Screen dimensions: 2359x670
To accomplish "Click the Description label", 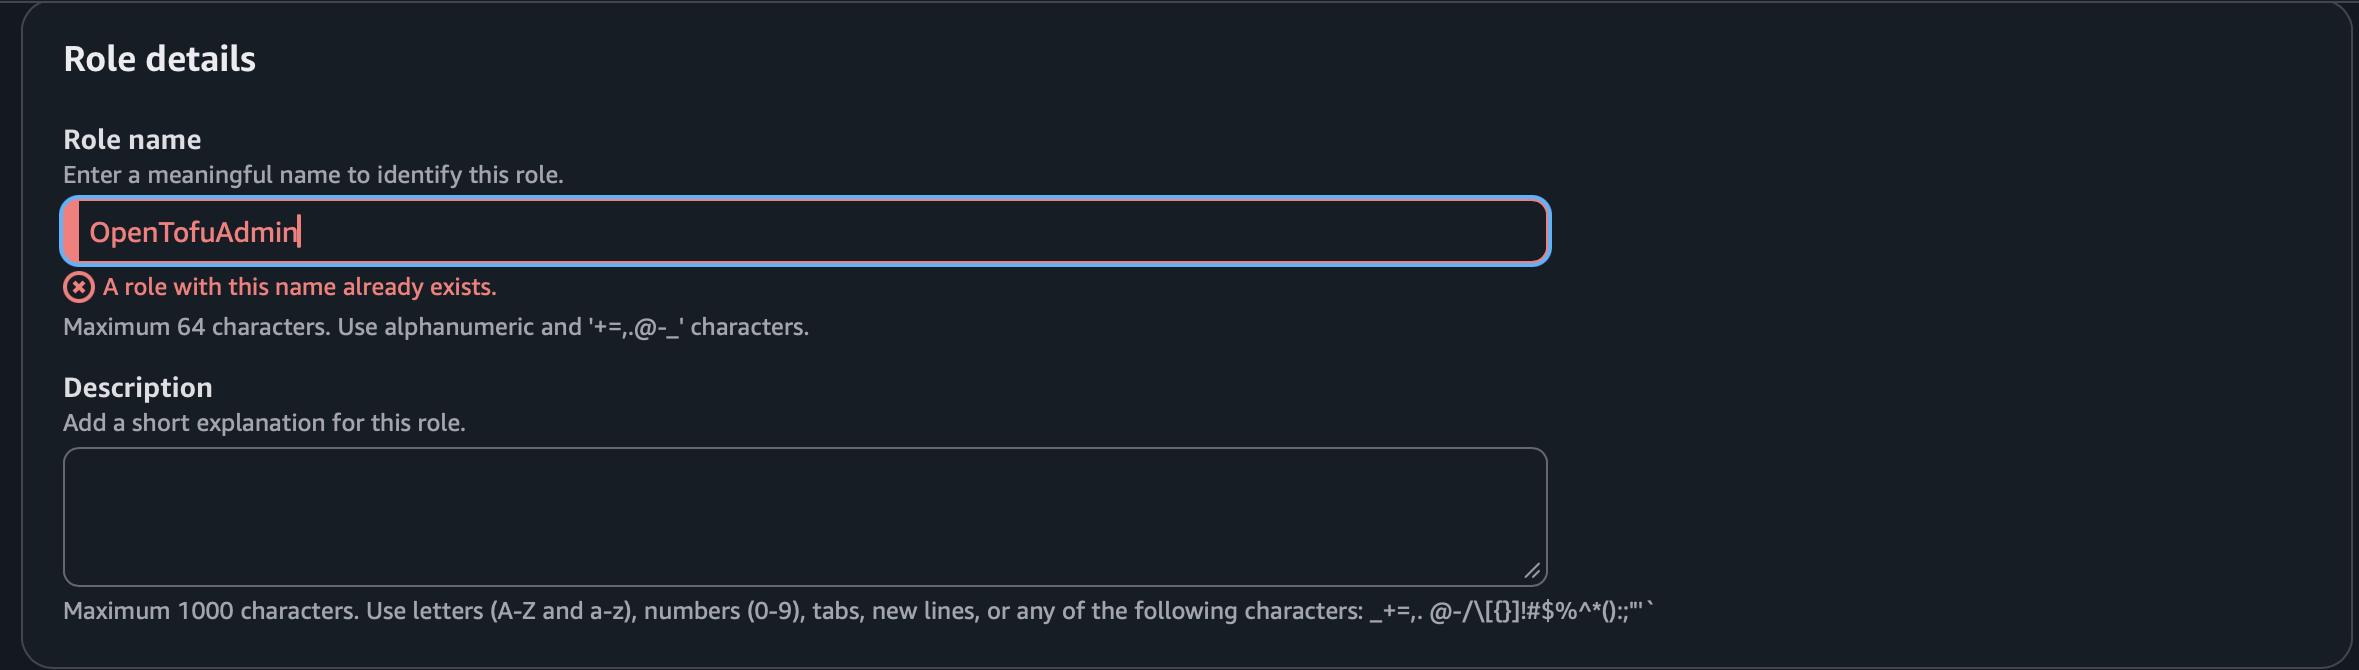I will (x=138, y=387).
